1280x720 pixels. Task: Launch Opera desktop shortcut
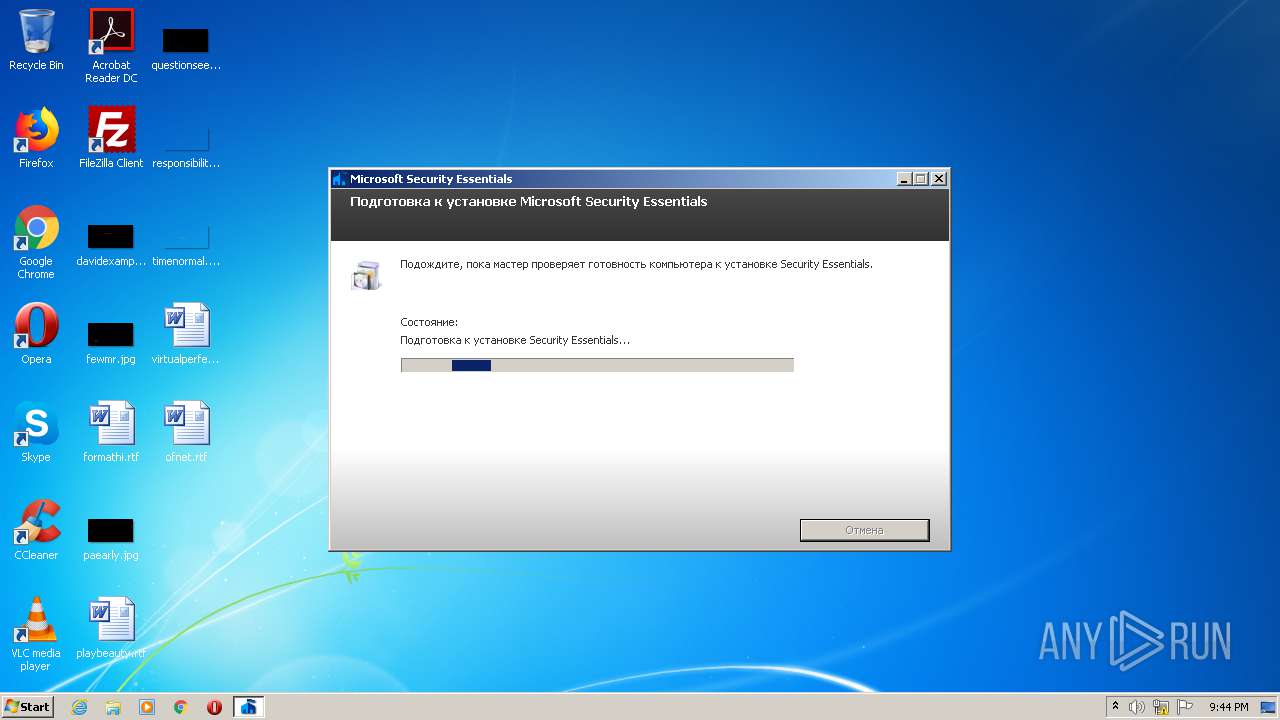tap(36, 334)
